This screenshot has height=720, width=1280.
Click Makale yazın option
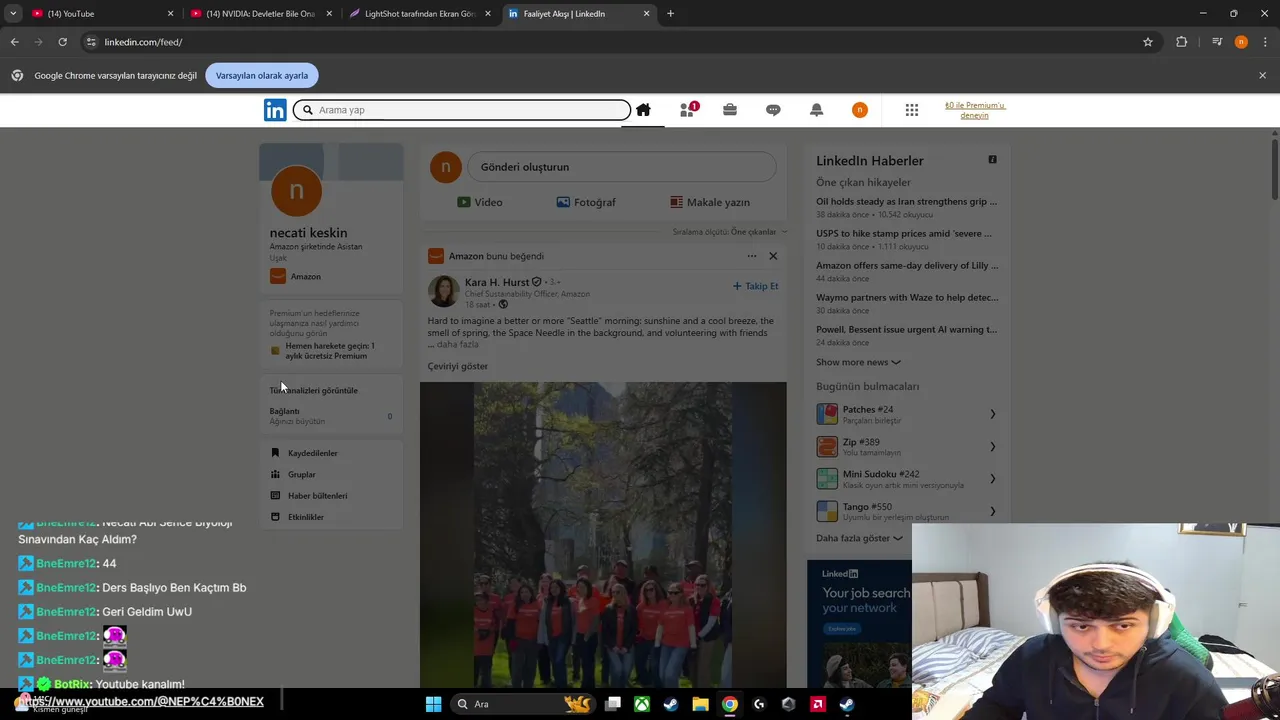(x=710, y=202)
